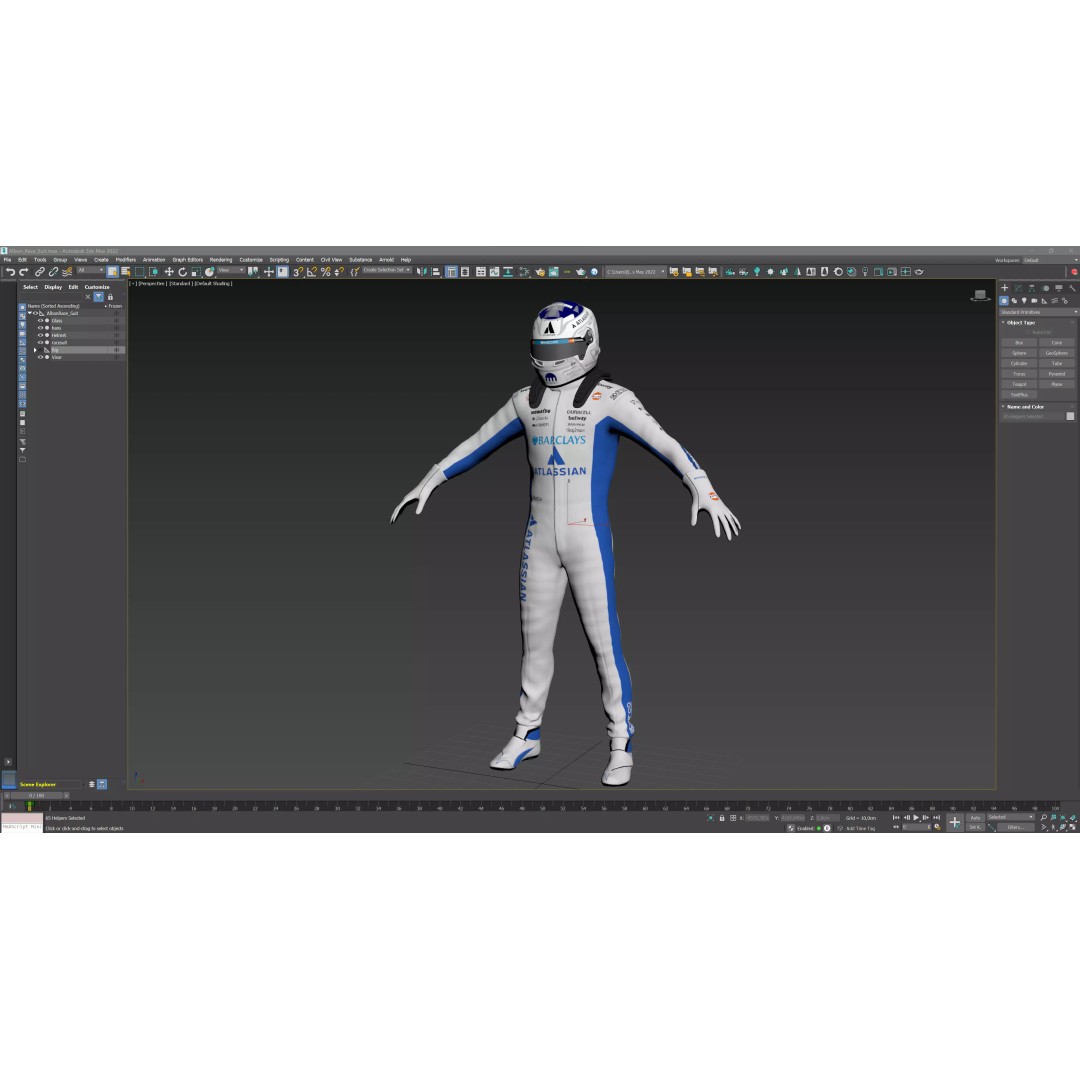
Task: Click object color swatch in Name and Color
Action: pos(1070,416)
